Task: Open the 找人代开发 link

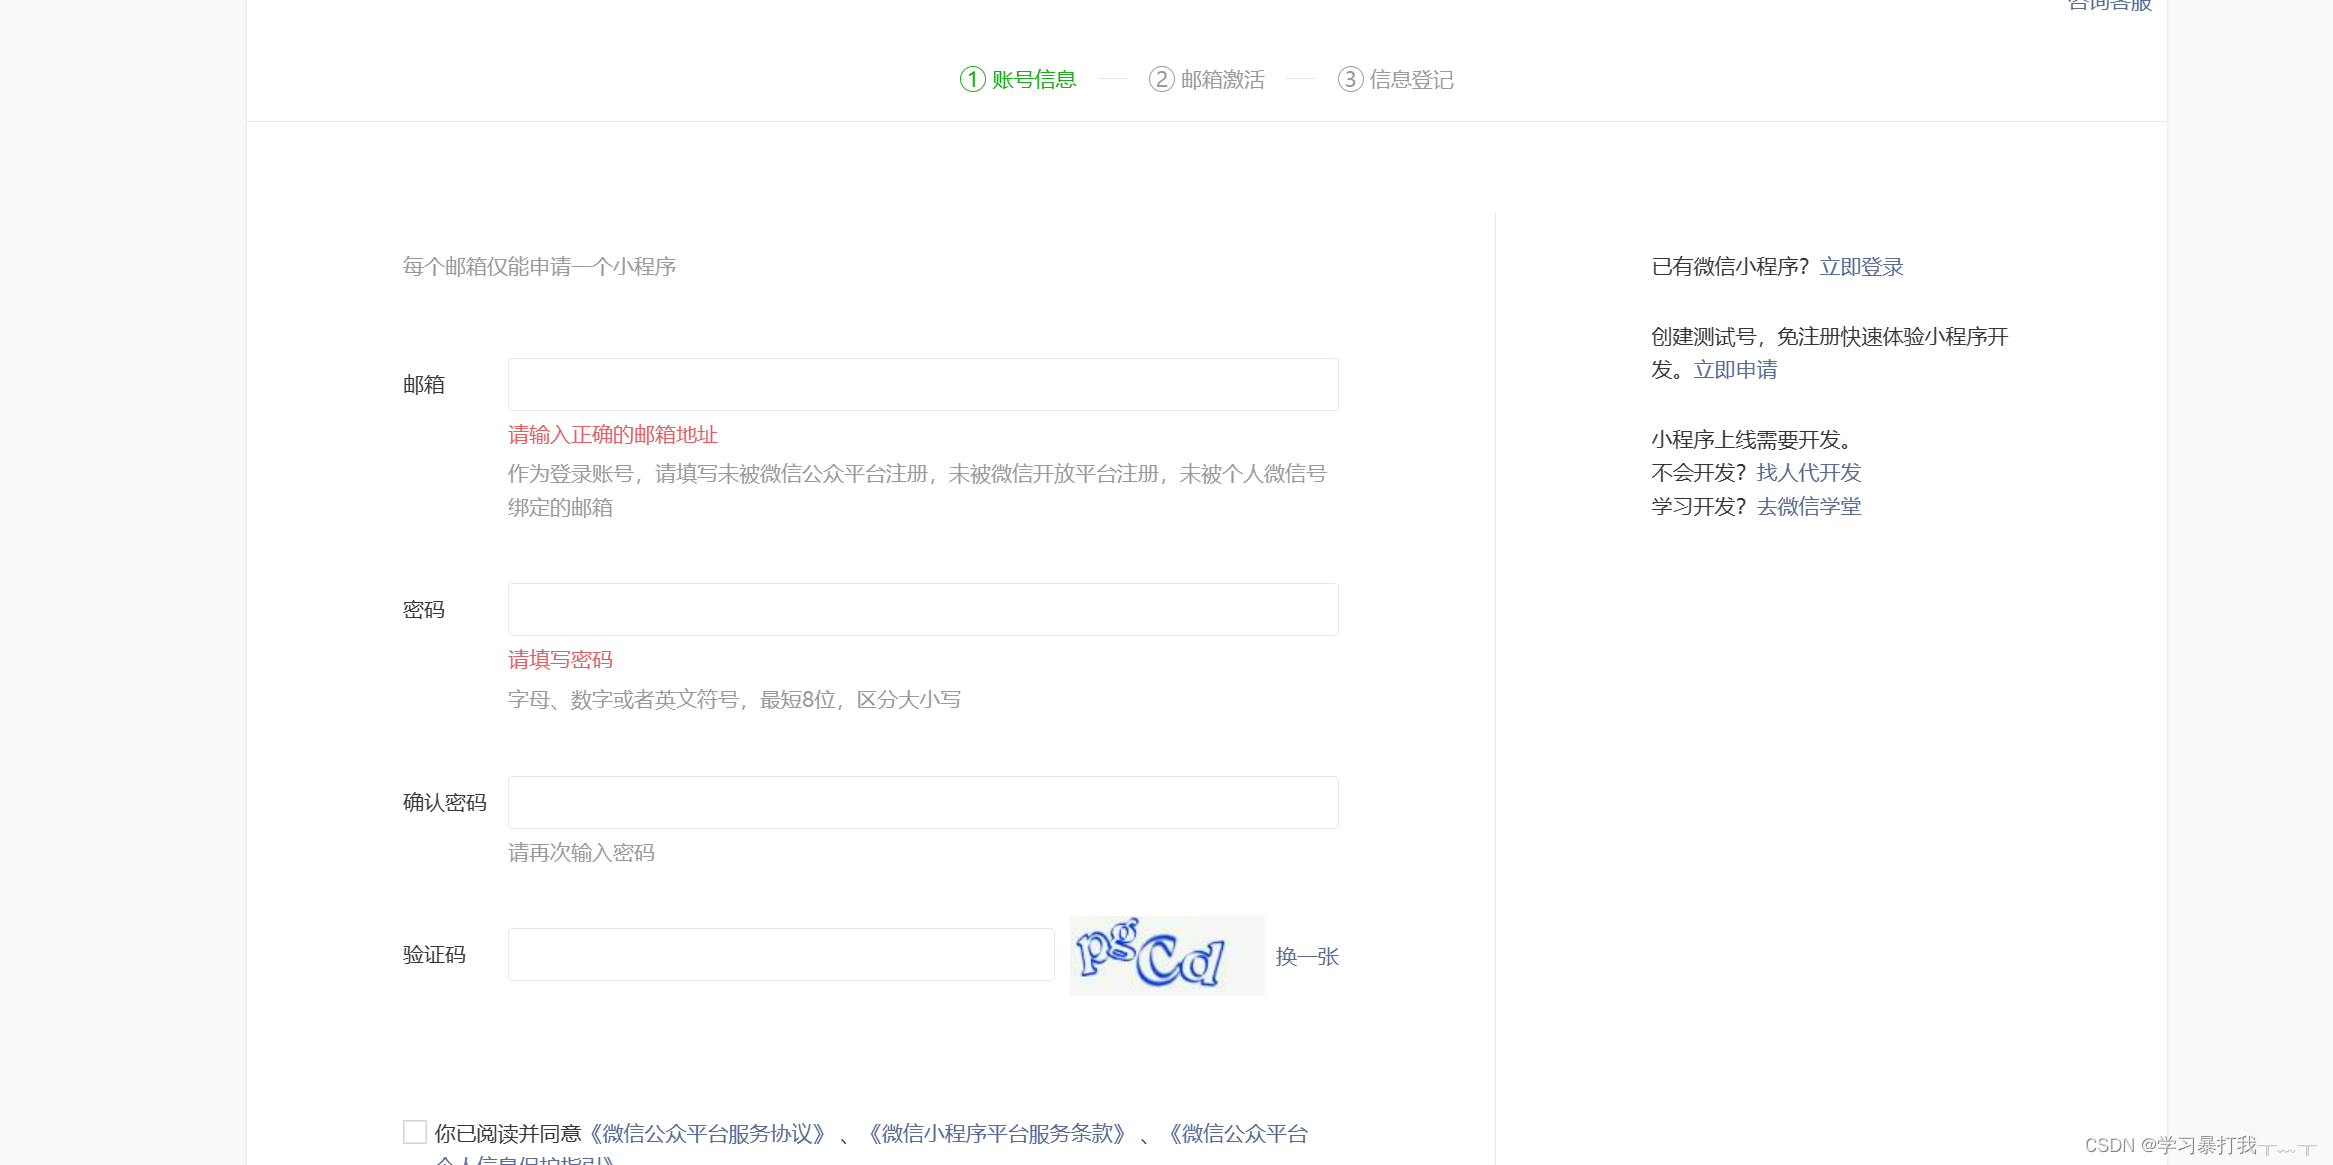Action: 1808,472
